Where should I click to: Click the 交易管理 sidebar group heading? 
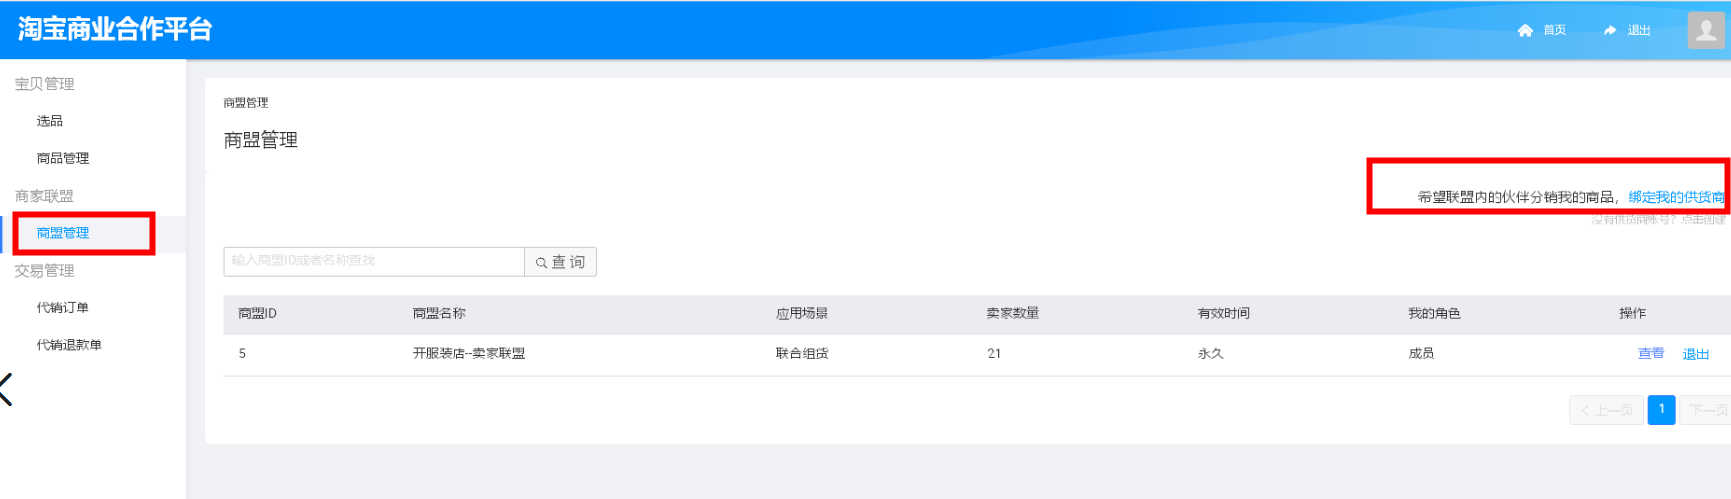(44, 271)
